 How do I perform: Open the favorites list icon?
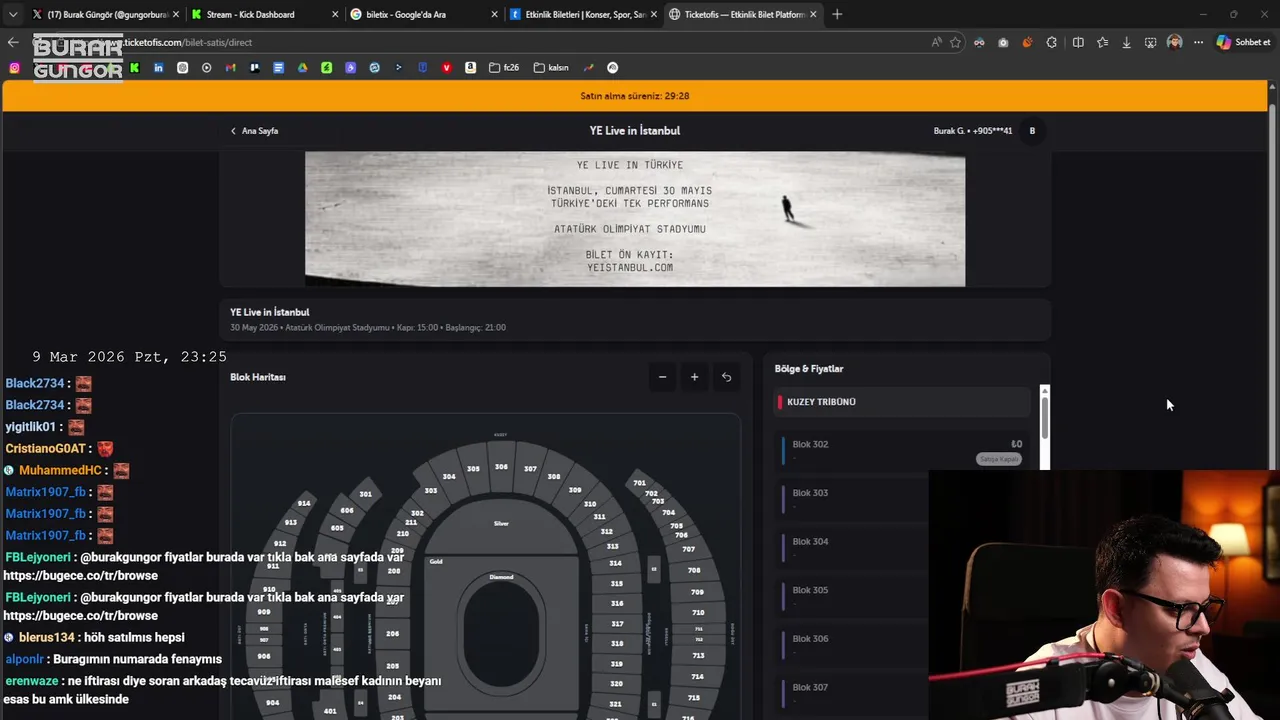click(x=1102, y=42)
